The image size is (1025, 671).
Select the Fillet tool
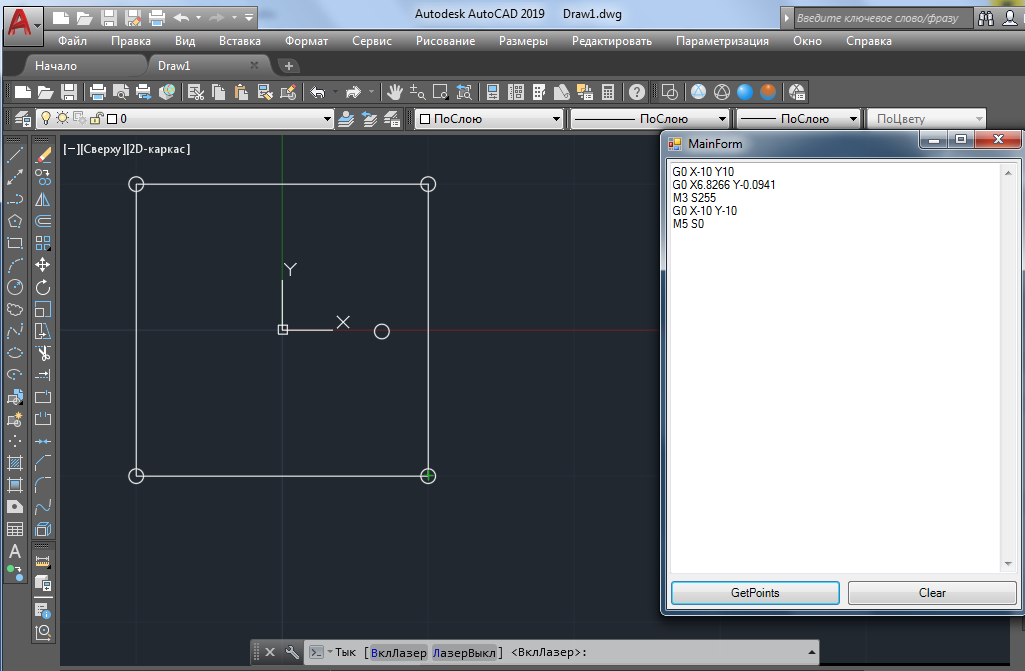click(43, 485)
